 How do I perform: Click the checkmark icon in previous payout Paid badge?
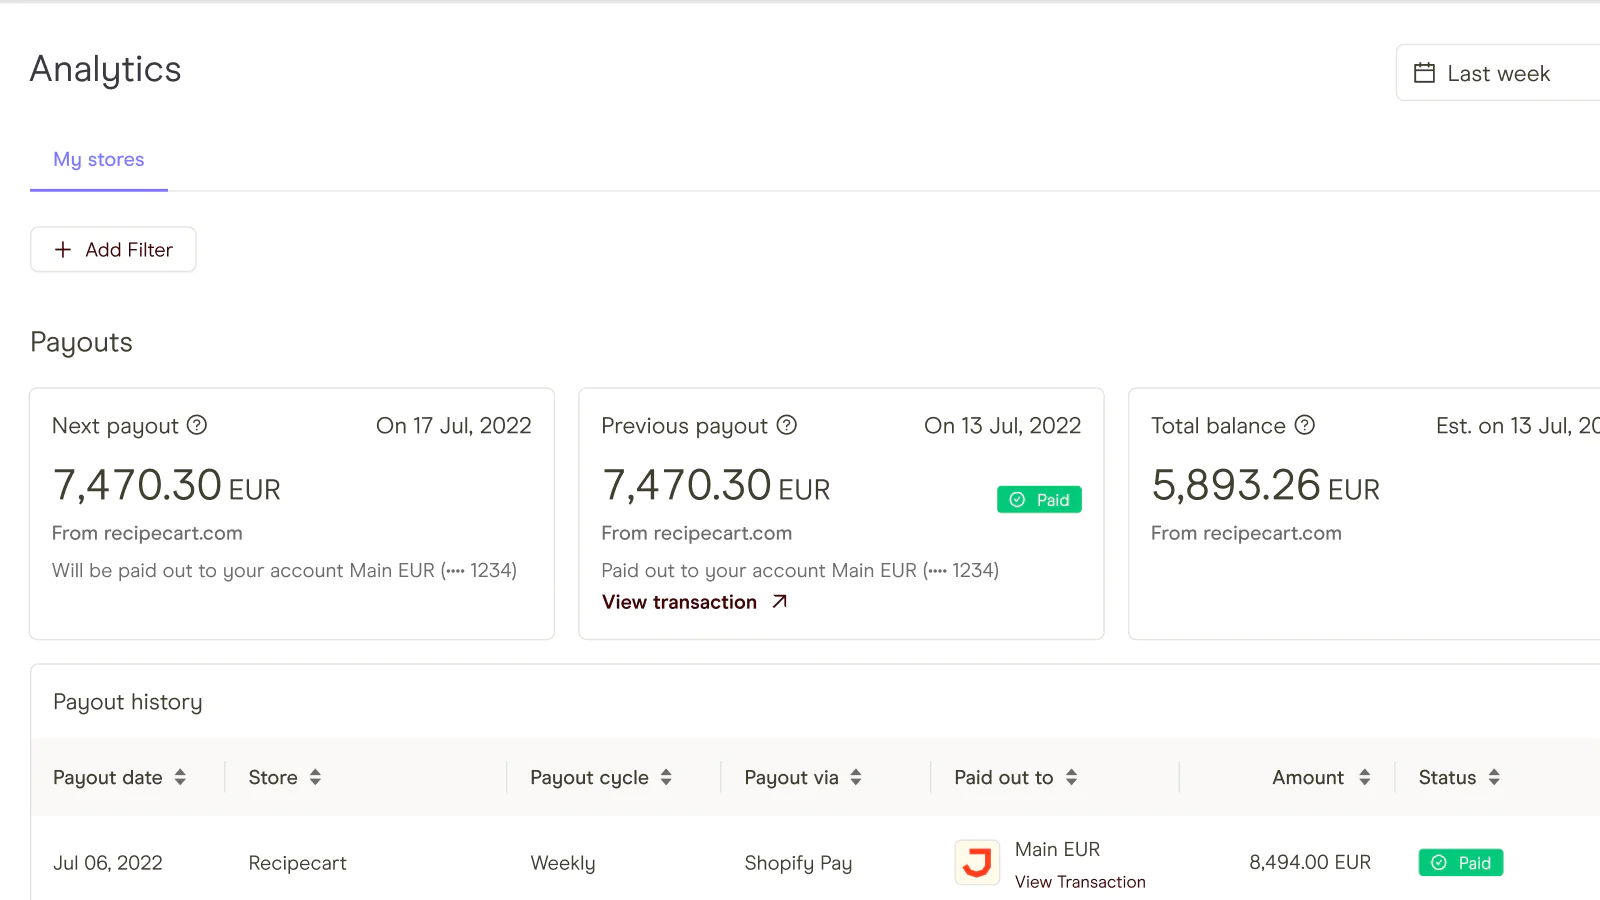click(x=1017, y=500)
